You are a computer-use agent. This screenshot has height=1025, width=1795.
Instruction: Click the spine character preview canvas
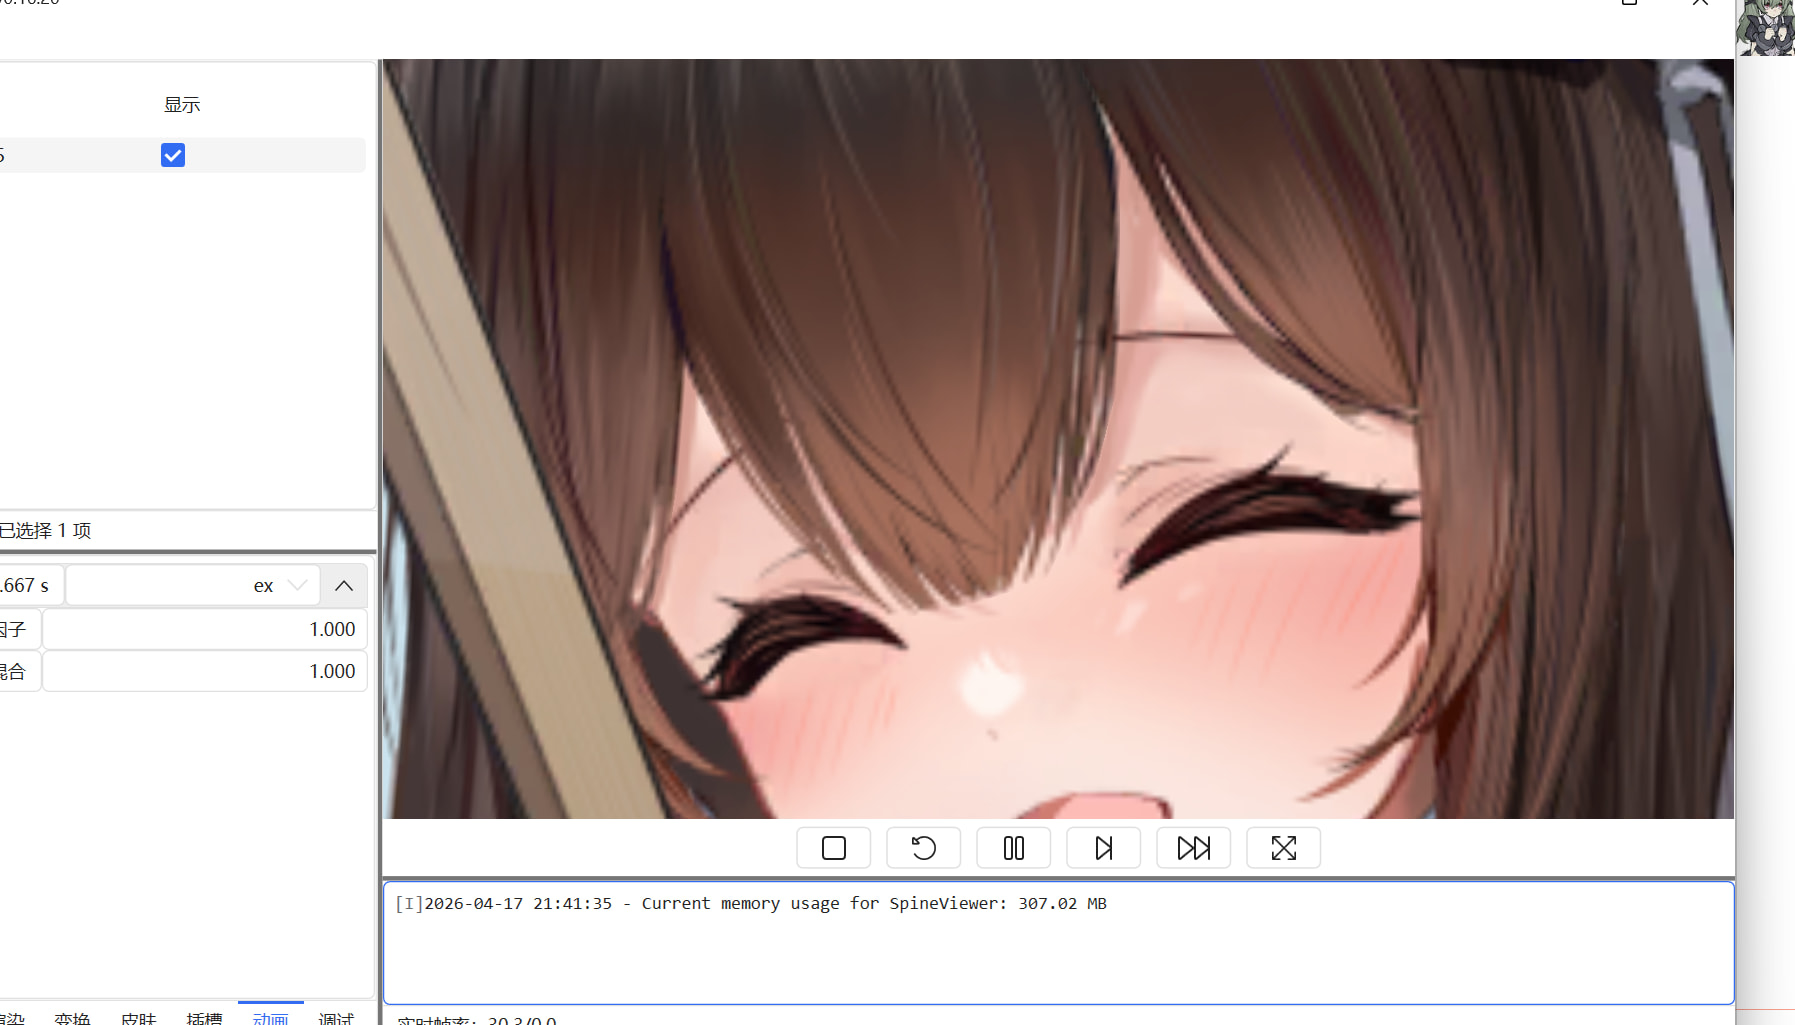(1058, 438)
